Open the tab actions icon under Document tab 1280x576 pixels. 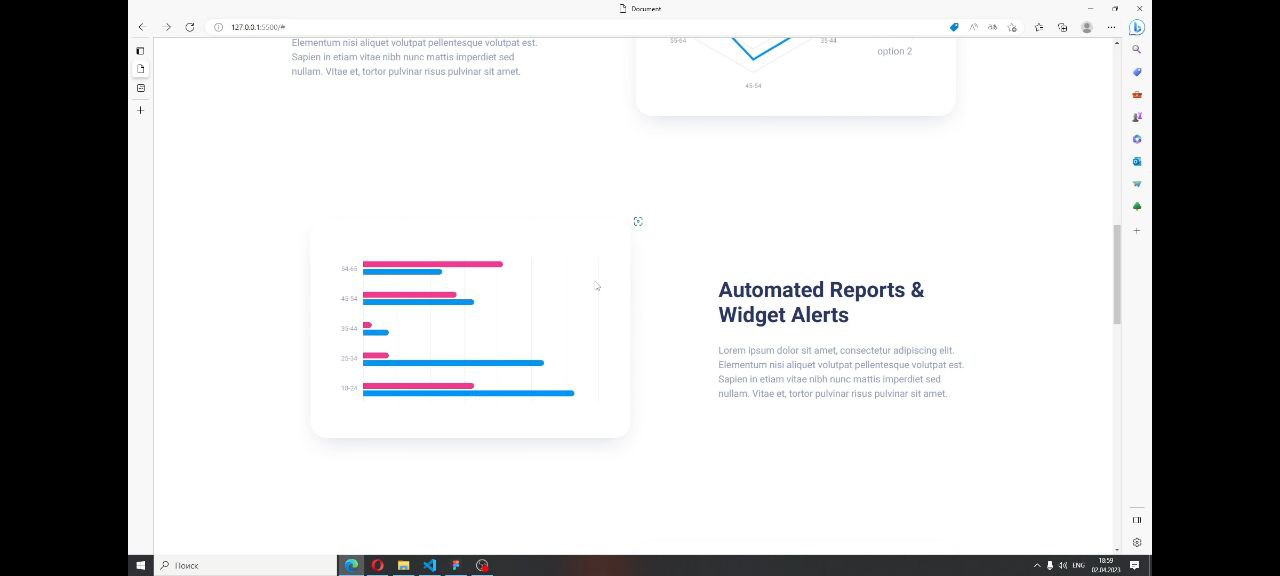click(140, 88)
